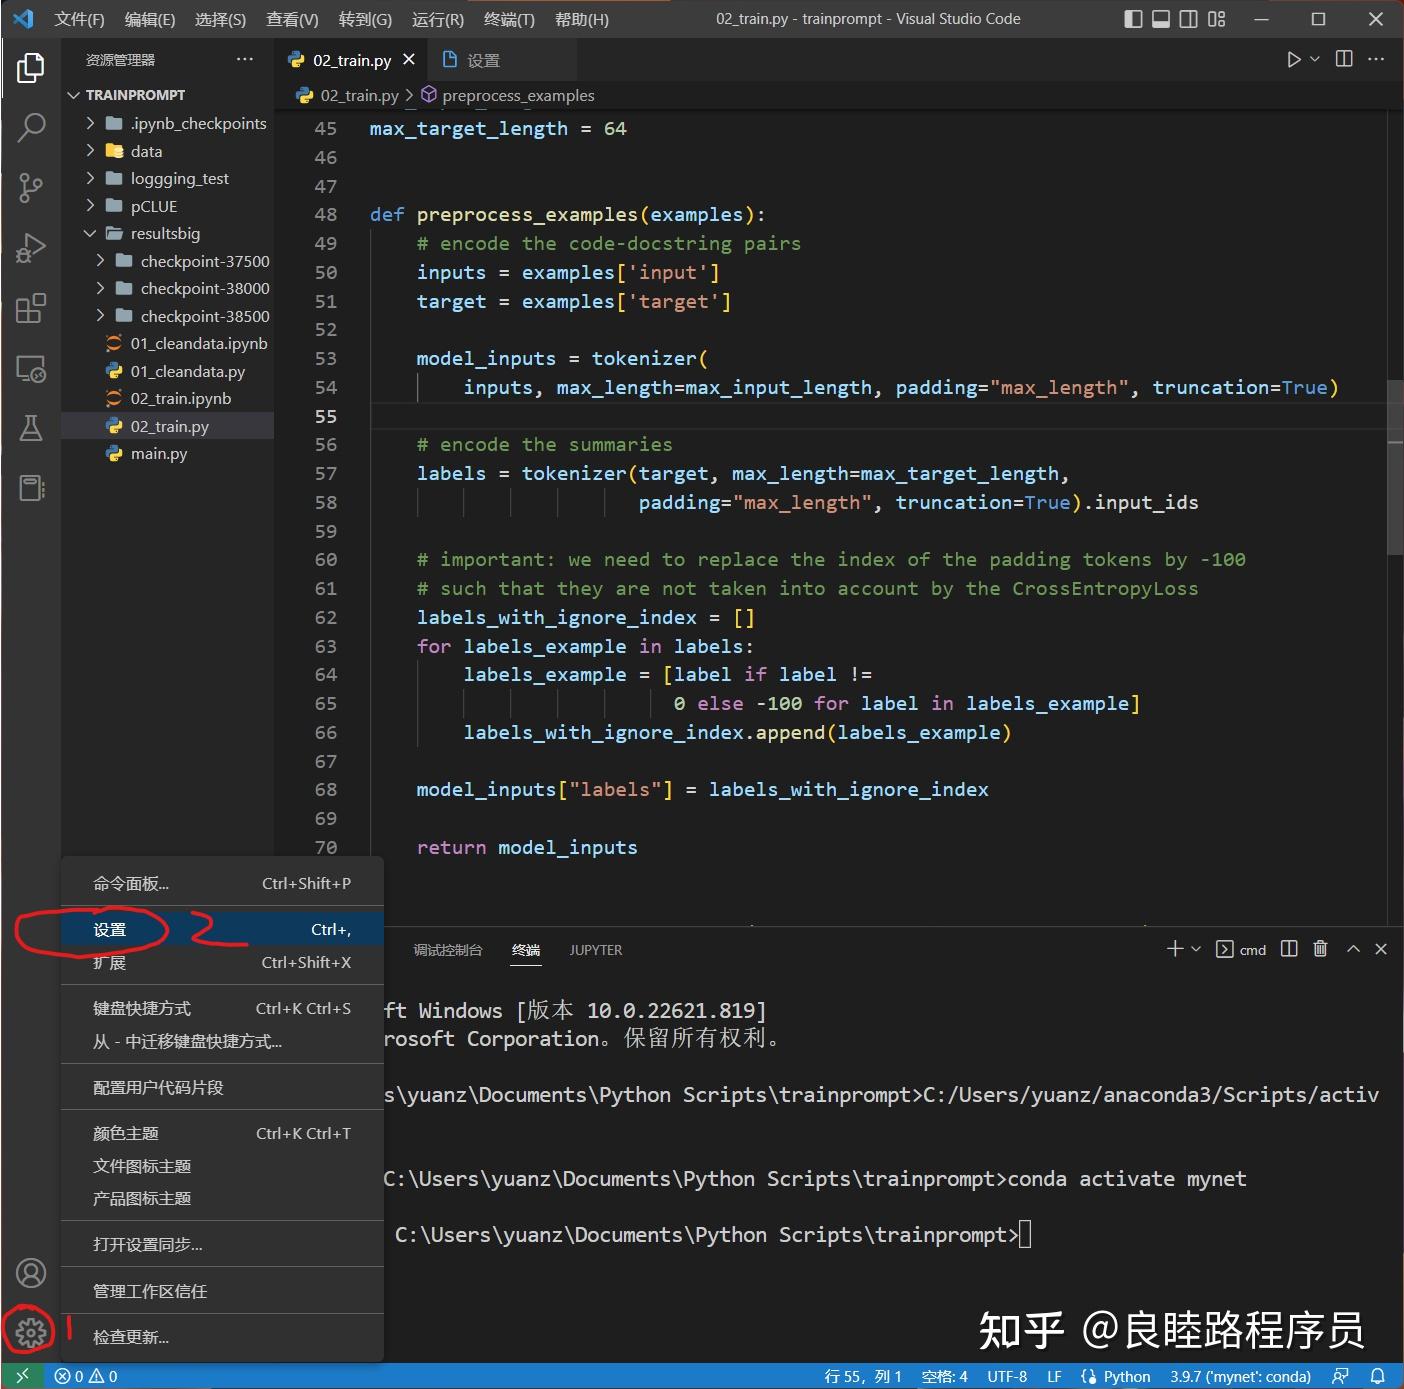Select 设置 in the gear menu
This screenshot has width=1404, height=1389.
click(x=110, y=930)
